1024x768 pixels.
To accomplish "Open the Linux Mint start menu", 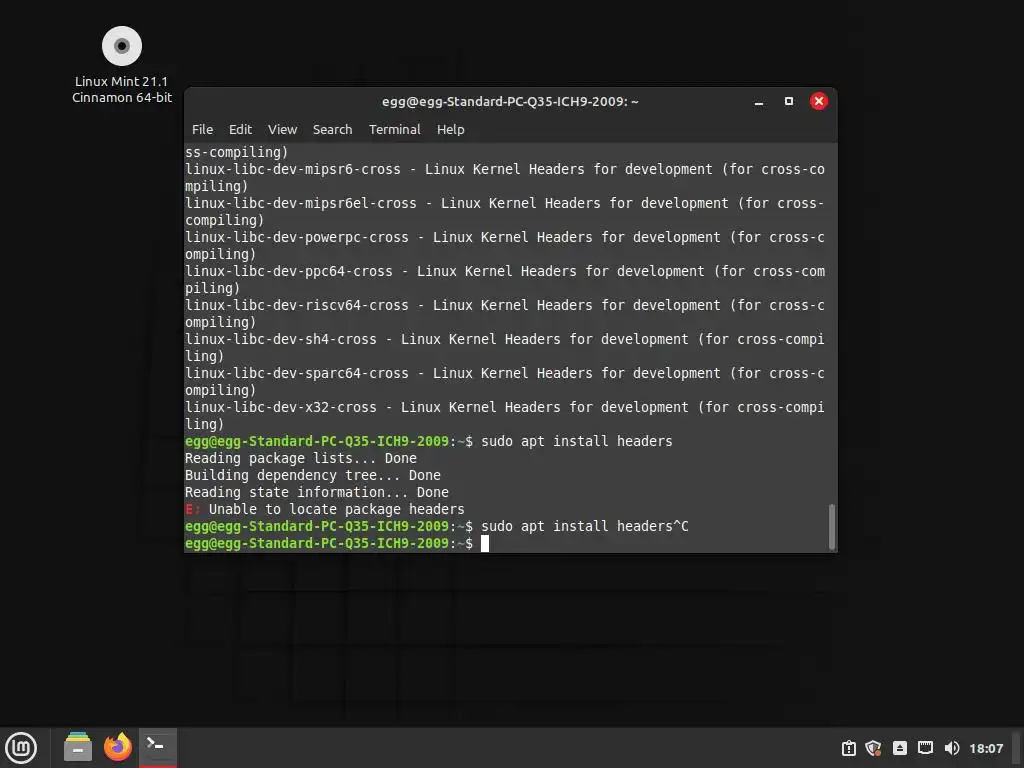I will 22,748.
